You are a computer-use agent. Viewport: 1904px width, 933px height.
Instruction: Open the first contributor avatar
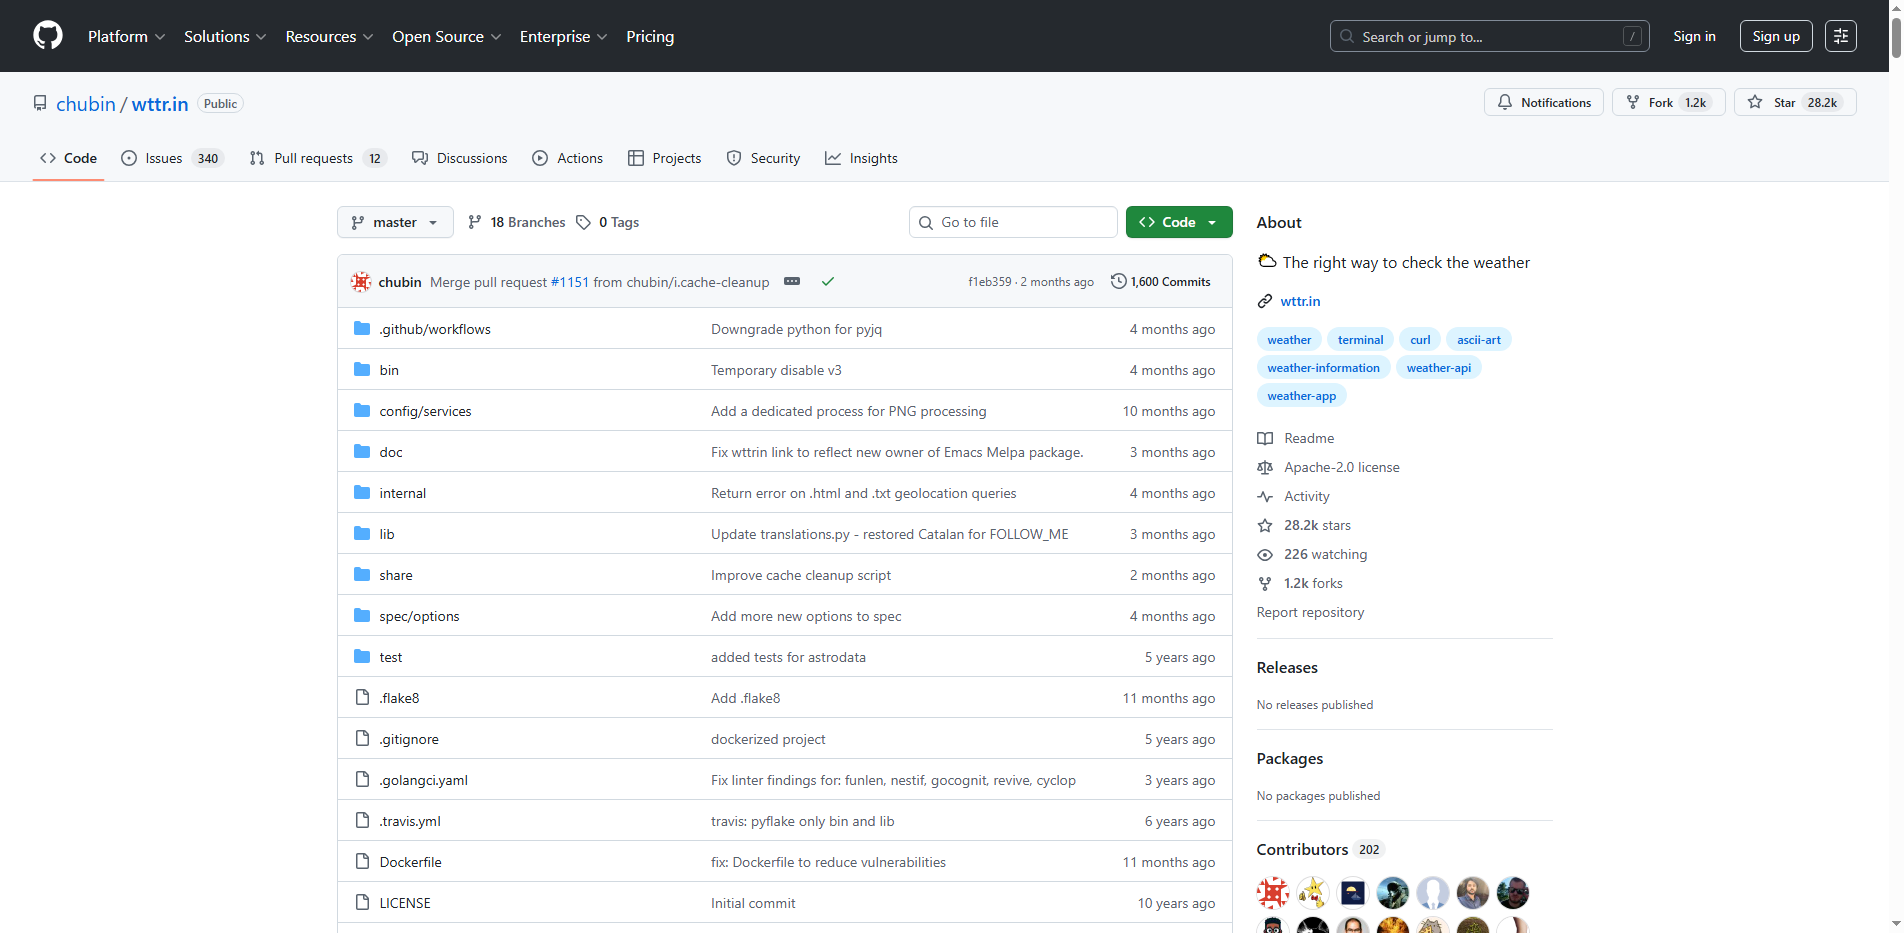(1273, 892)
